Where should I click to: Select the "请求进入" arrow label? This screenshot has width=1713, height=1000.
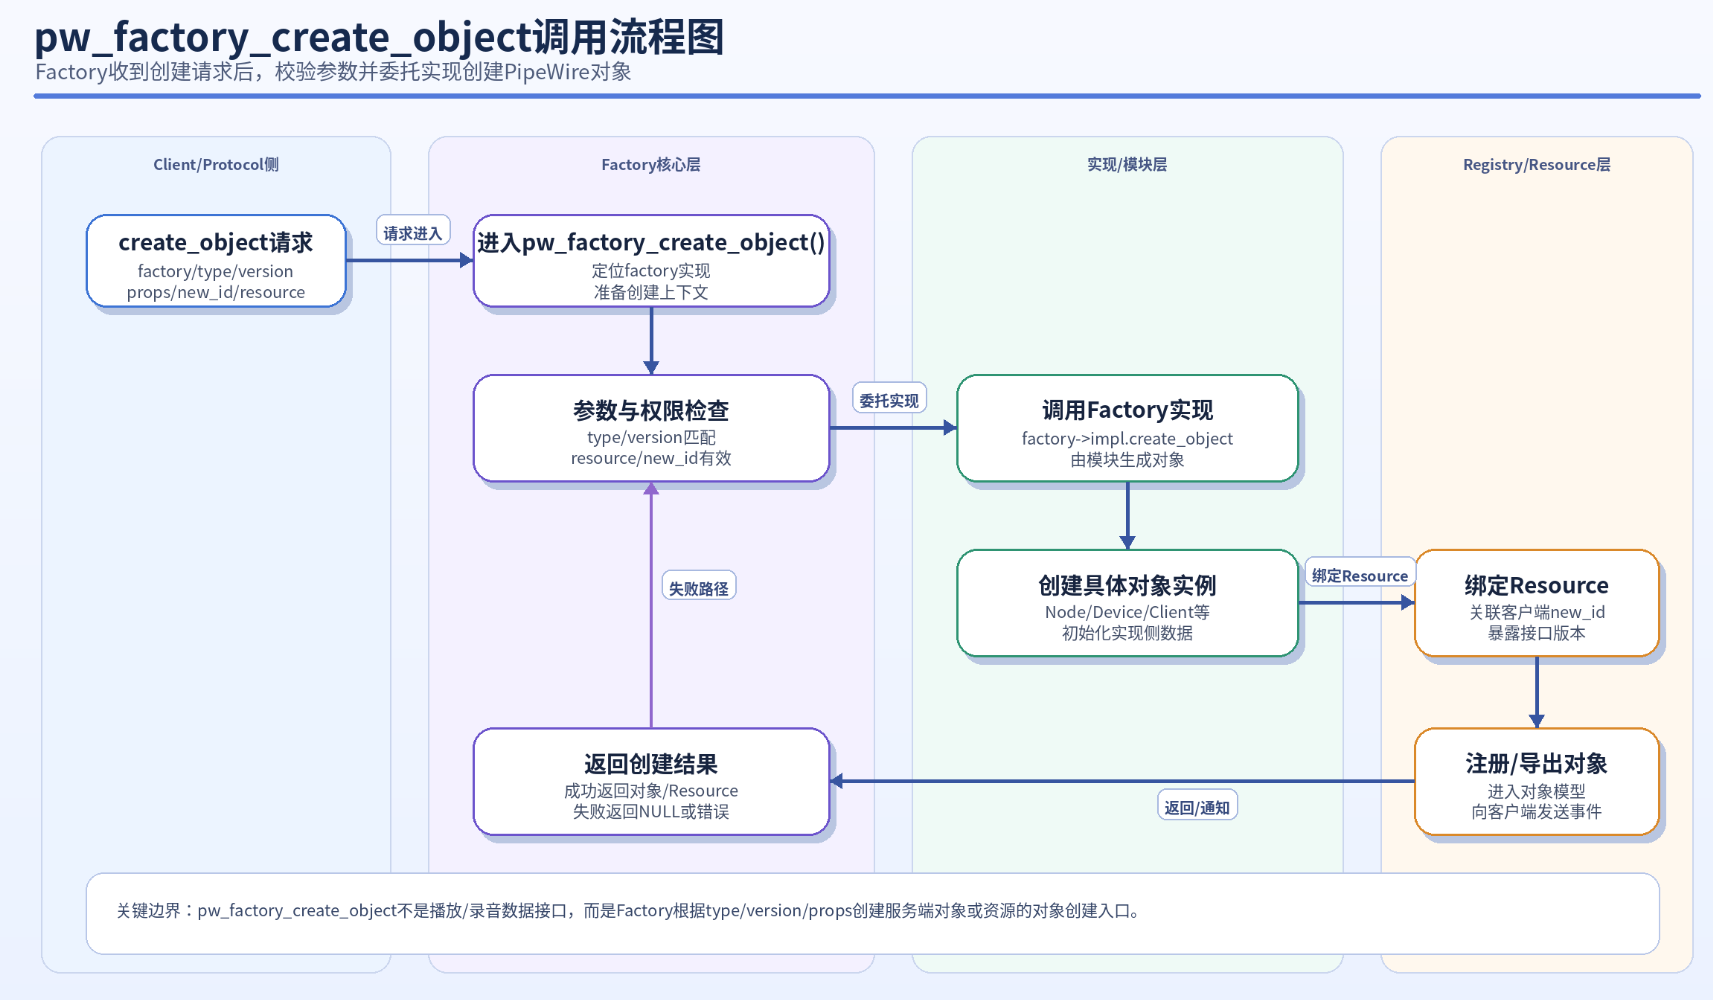(x=413, y=232)
